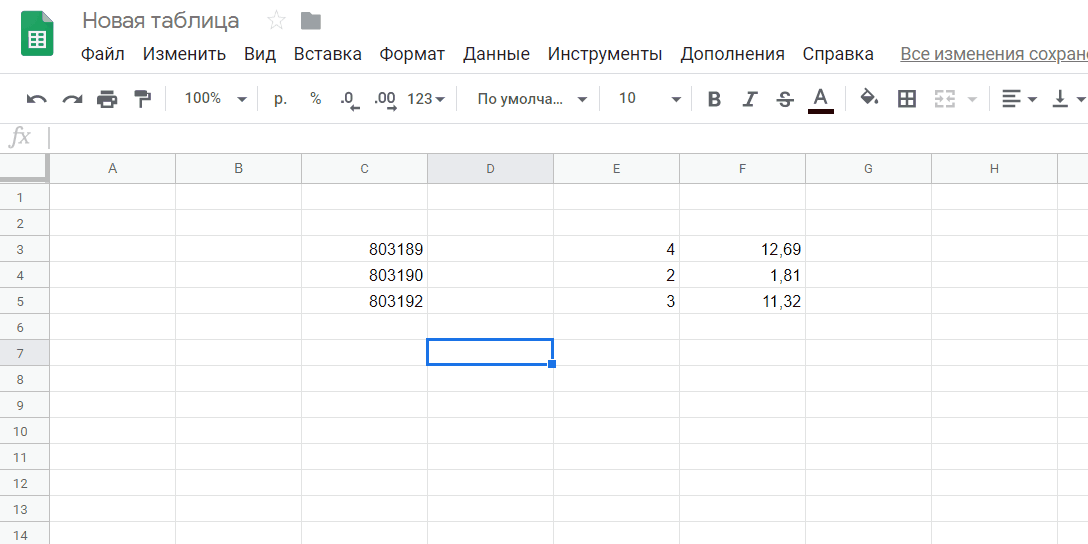Decrease decimal places button
The width and height of the screenshot is (1088, 544).
[x=350, y=100]
